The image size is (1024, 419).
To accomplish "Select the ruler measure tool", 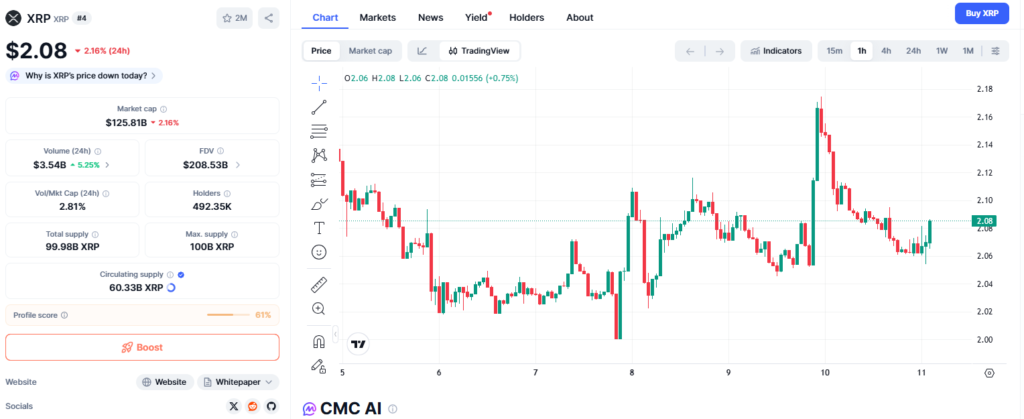I will [319, 284].
